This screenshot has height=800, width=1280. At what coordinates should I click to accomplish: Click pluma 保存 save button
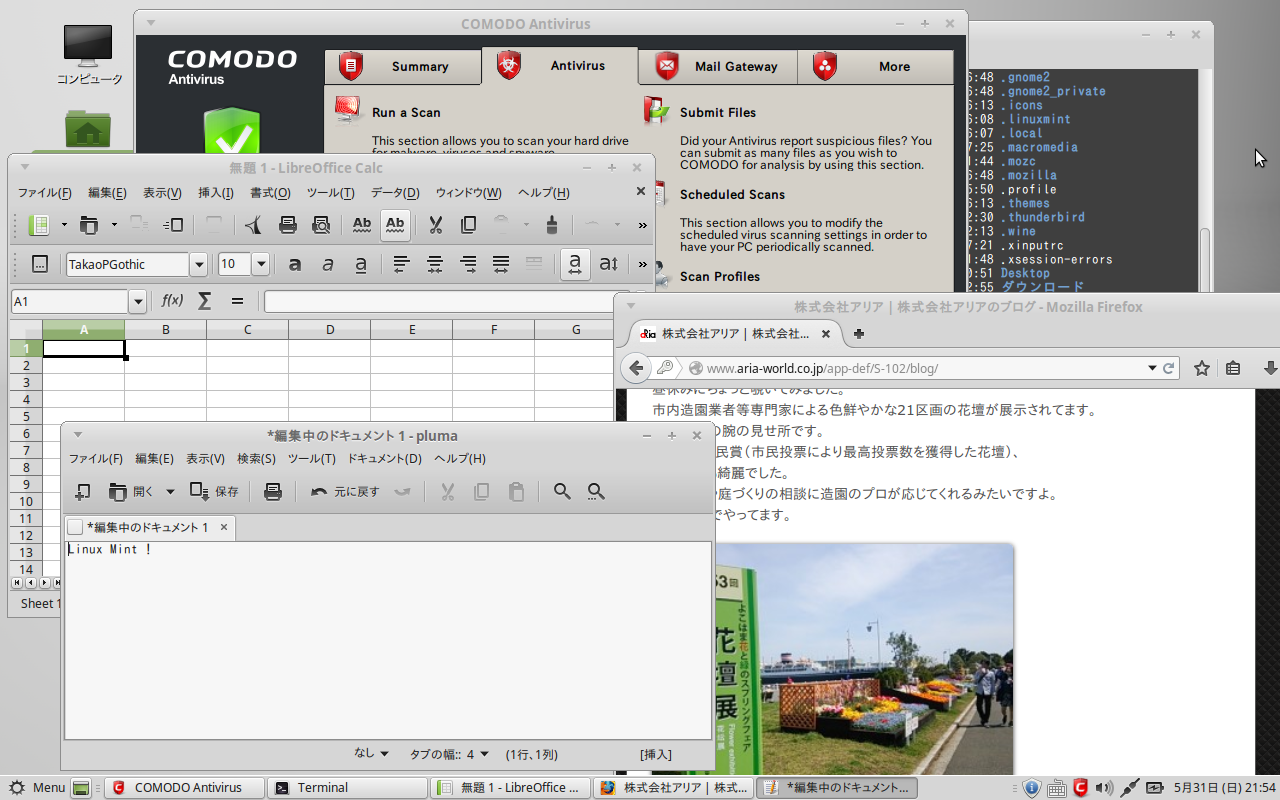215,492
